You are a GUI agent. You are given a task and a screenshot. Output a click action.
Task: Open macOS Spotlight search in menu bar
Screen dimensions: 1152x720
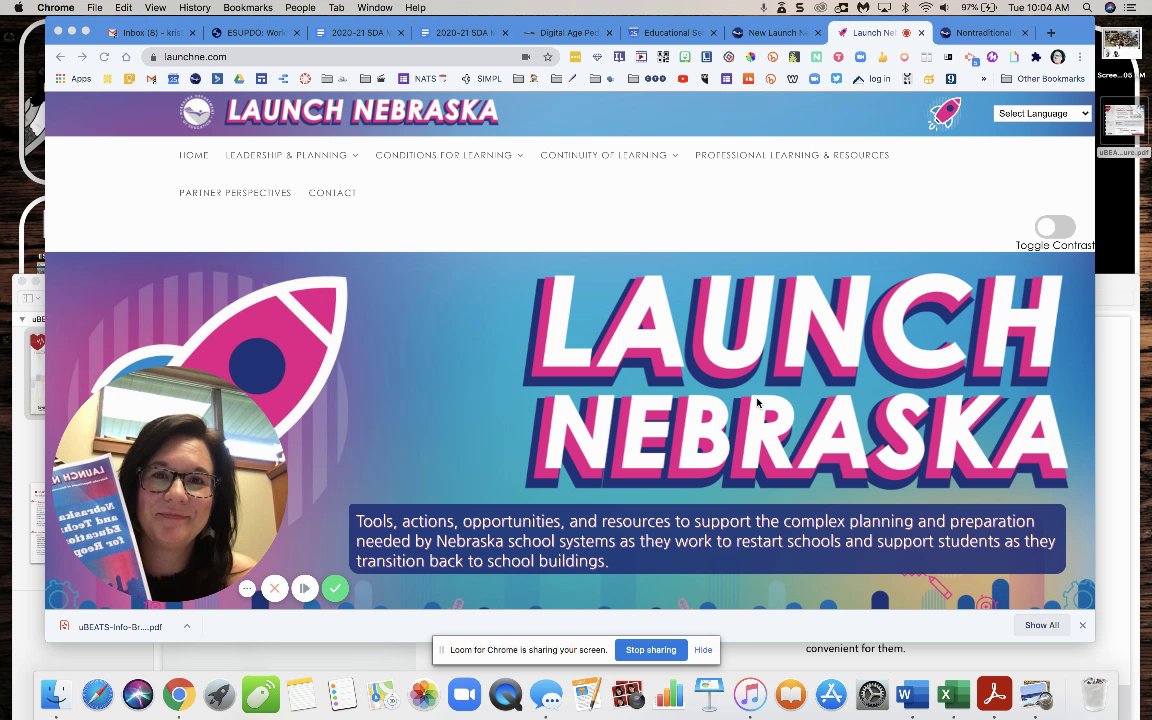[1087, 7]
